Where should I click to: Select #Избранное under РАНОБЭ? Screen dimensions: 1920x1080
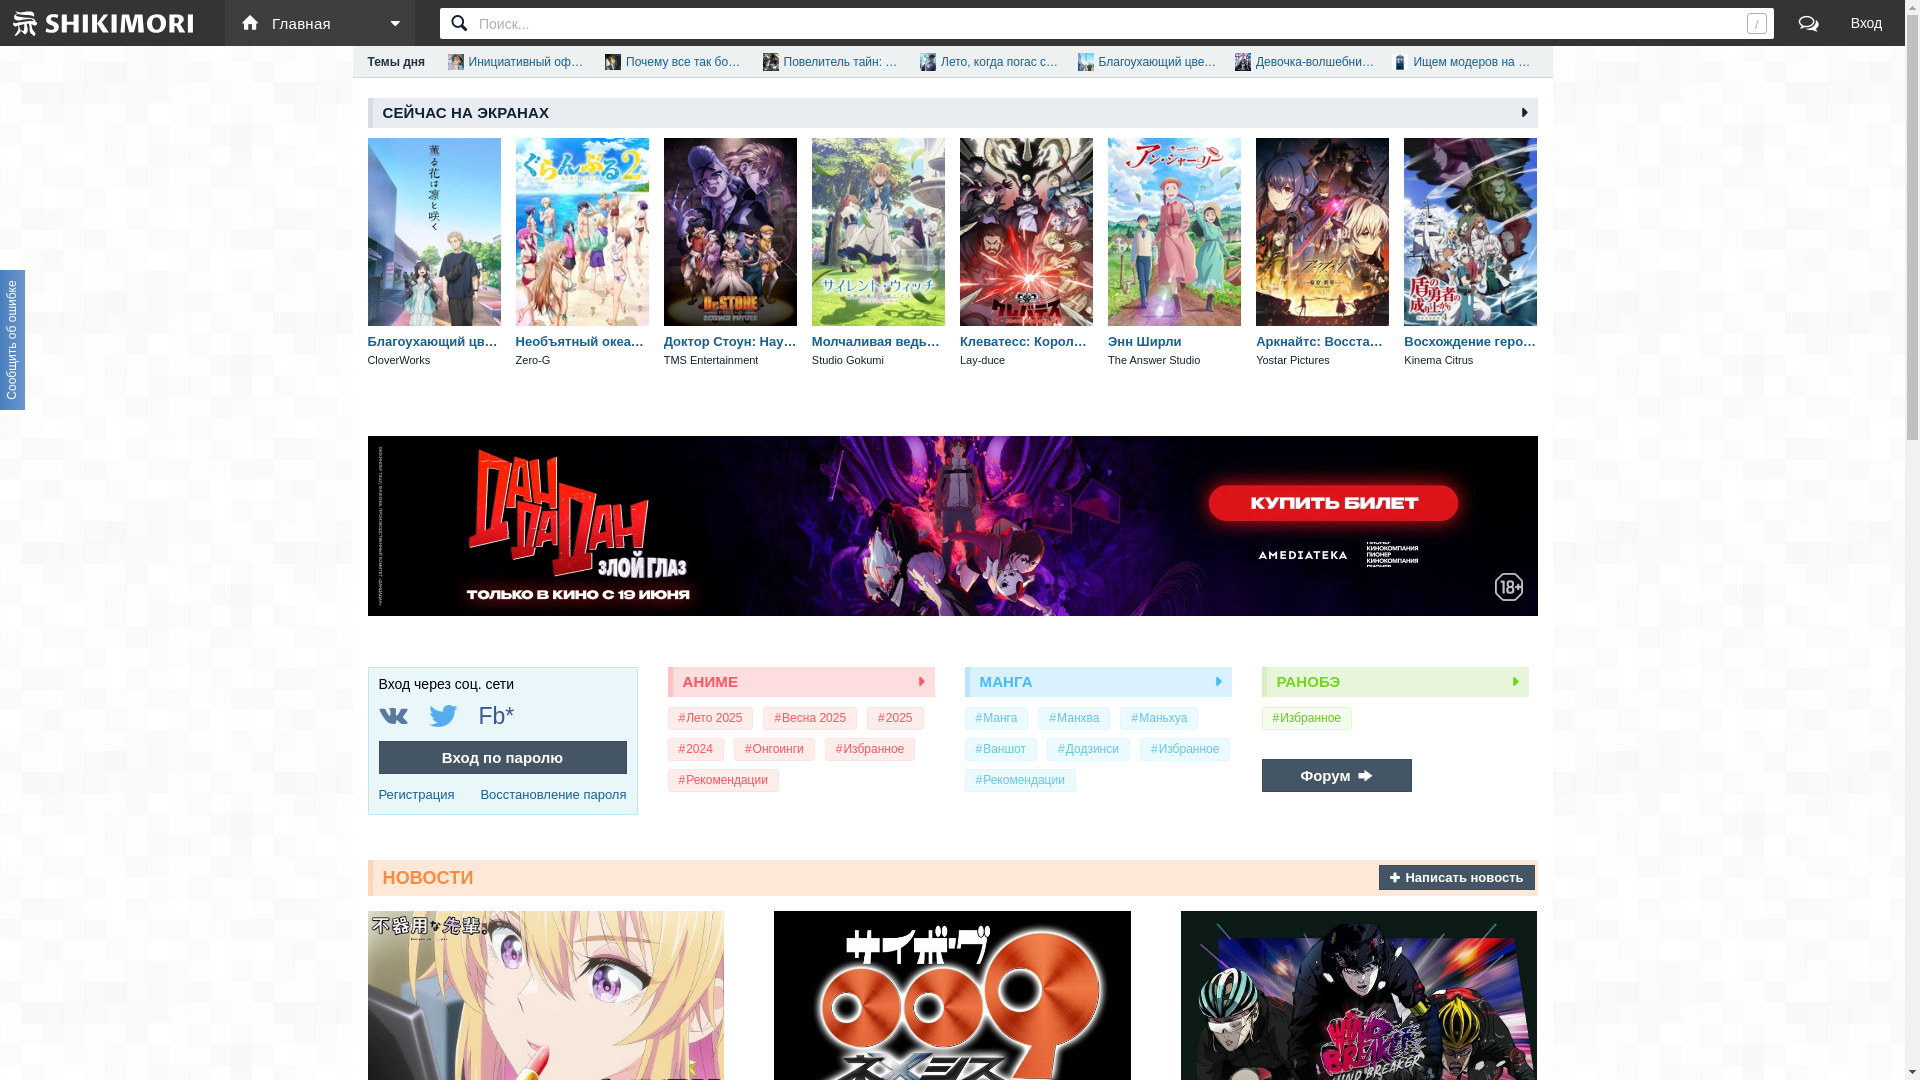coord(1306,718)
